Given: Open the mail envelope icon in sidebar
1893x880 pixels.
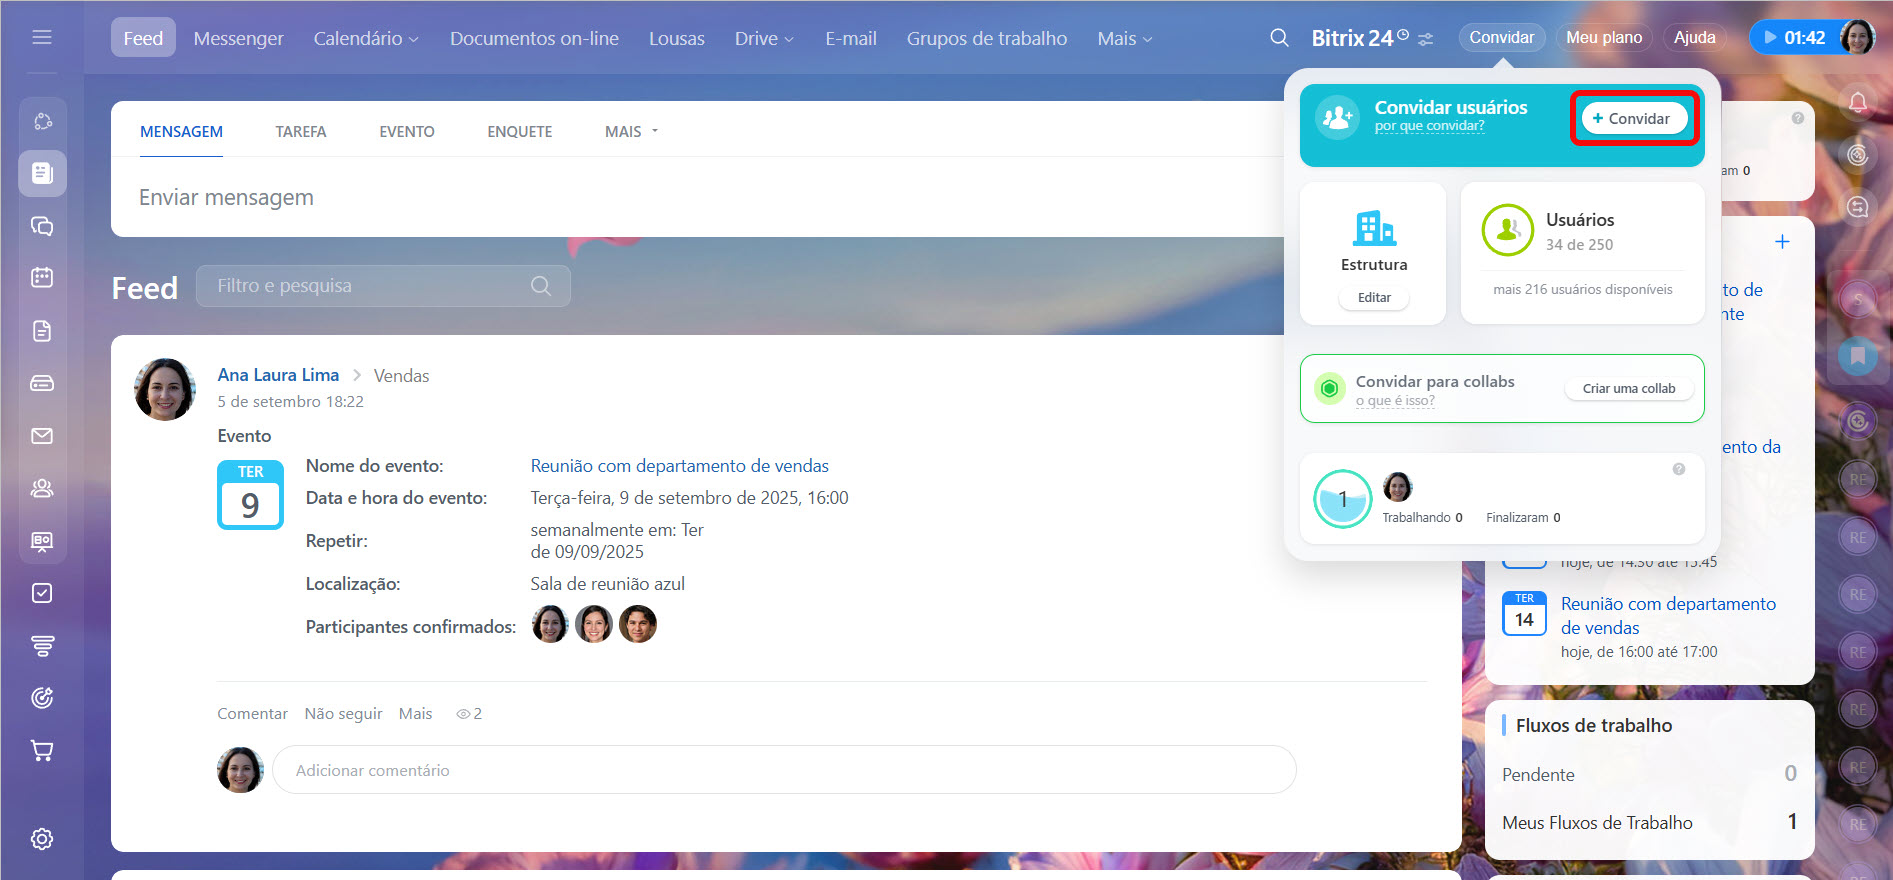Looking at the screenshot, I should pyautogui.click(x=42, y=436).
